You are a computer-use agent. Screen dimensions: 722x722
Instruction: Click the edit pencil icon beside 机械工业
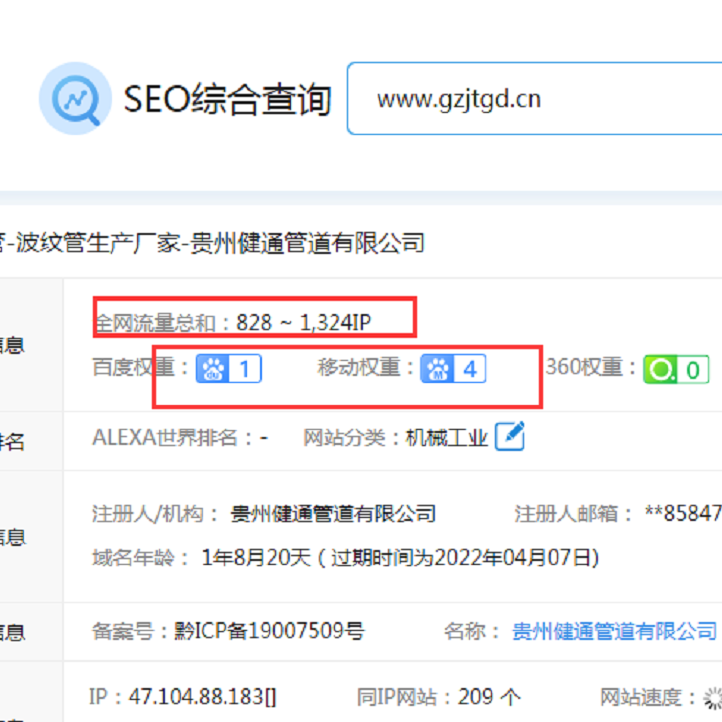pos(510,436)
